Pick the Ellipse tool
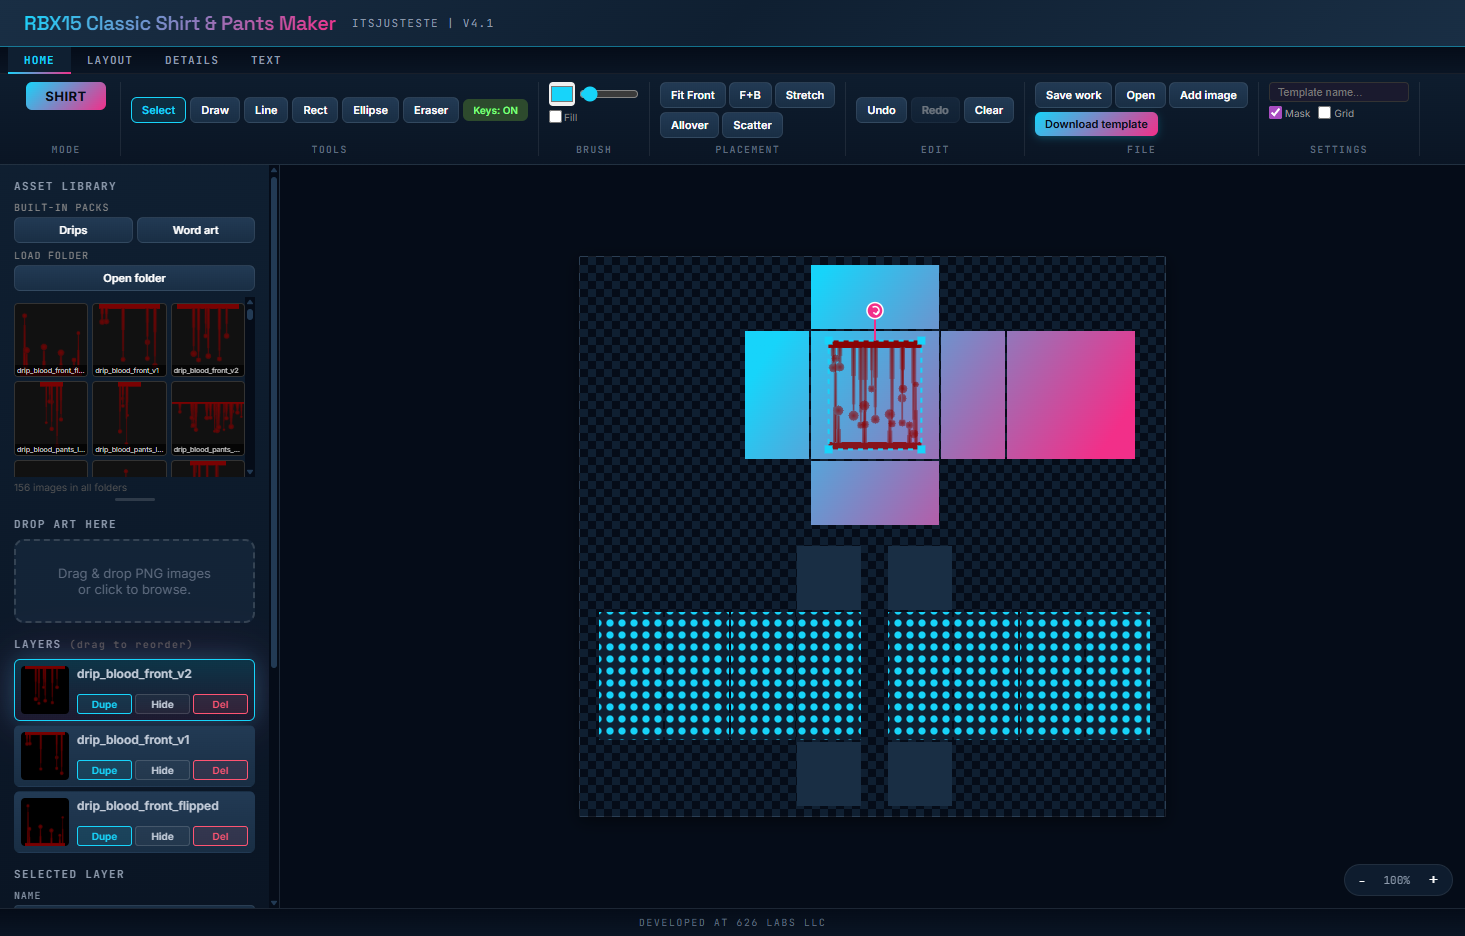The image size is (1465, 936). tap(370, 110)
